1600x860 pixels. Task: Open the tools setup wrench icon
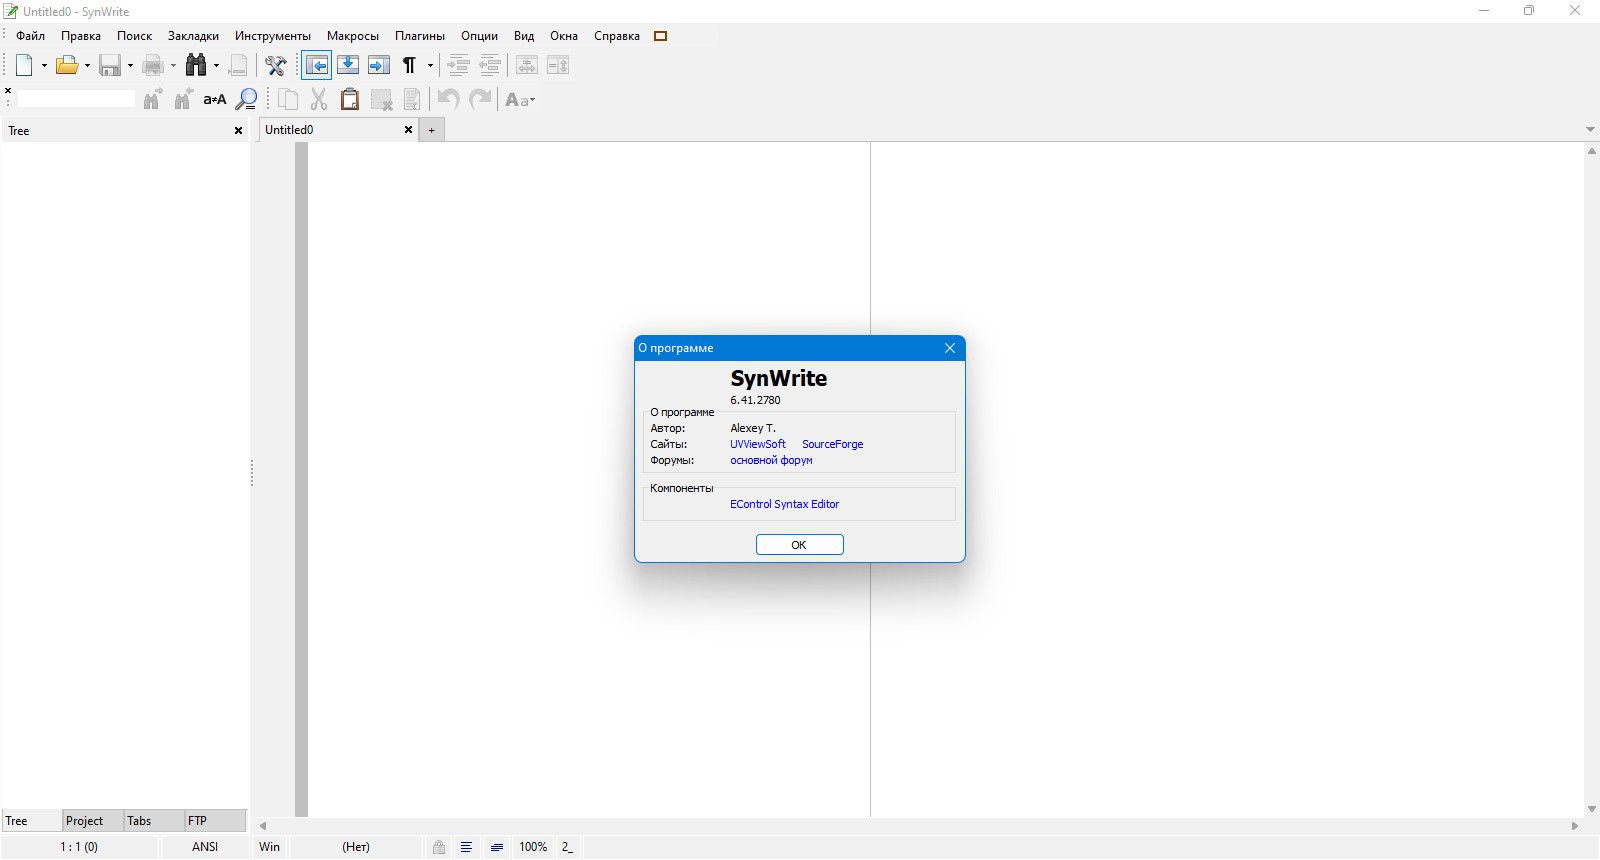point(275,65)
